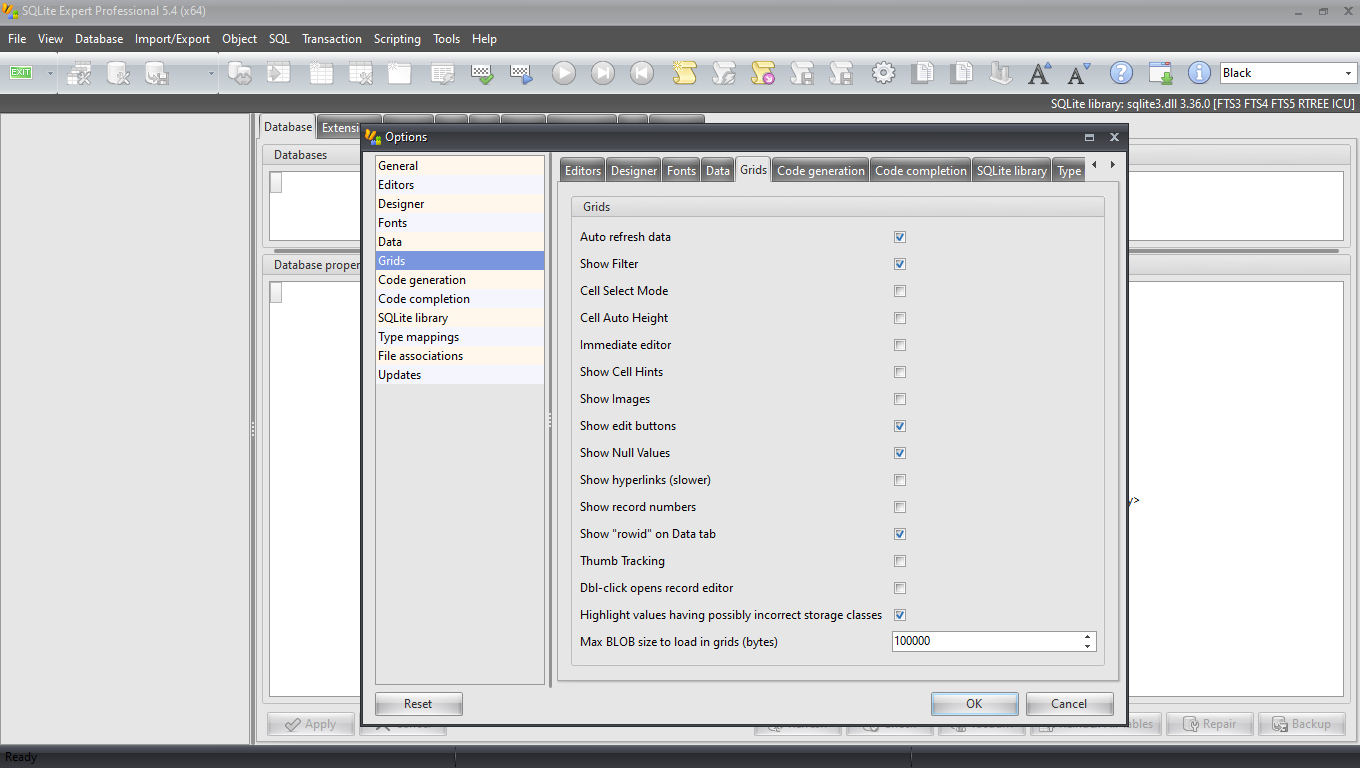Toggle Show "rowid" on Data tab checkbox
The image size is (1360, 768).
tap(900, 534)
